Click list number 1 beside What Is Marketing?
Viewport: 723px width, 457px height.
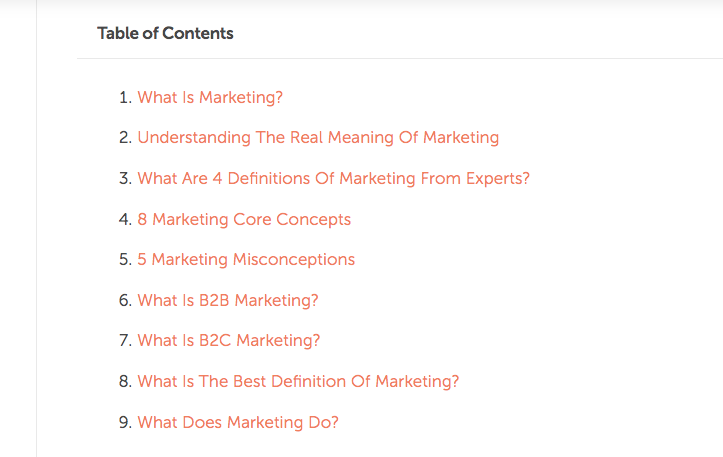[x=125, y=97]
